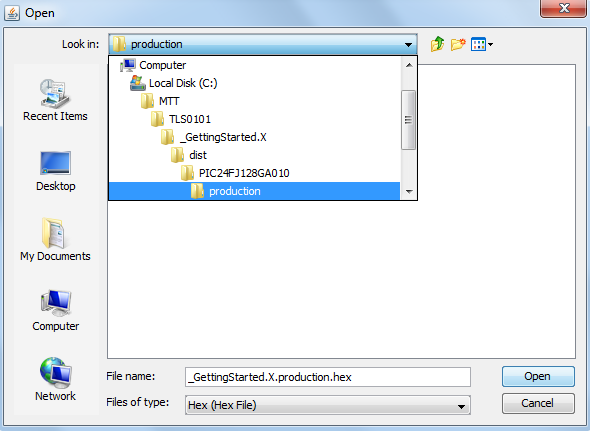Select Computer shortcut in left sidebar
The image size is (590, 431).
[x=55, y=311]
